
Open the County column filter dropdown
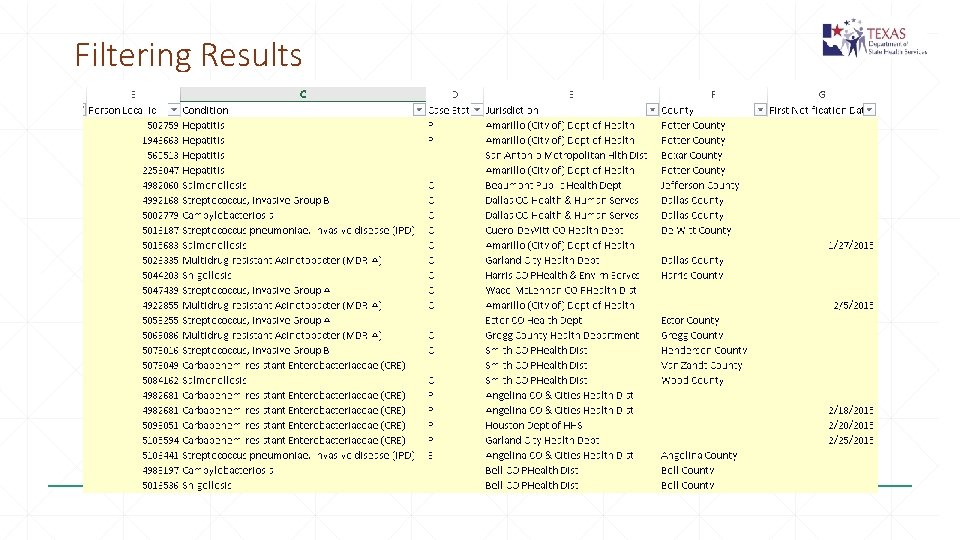[x=760, y=110]
